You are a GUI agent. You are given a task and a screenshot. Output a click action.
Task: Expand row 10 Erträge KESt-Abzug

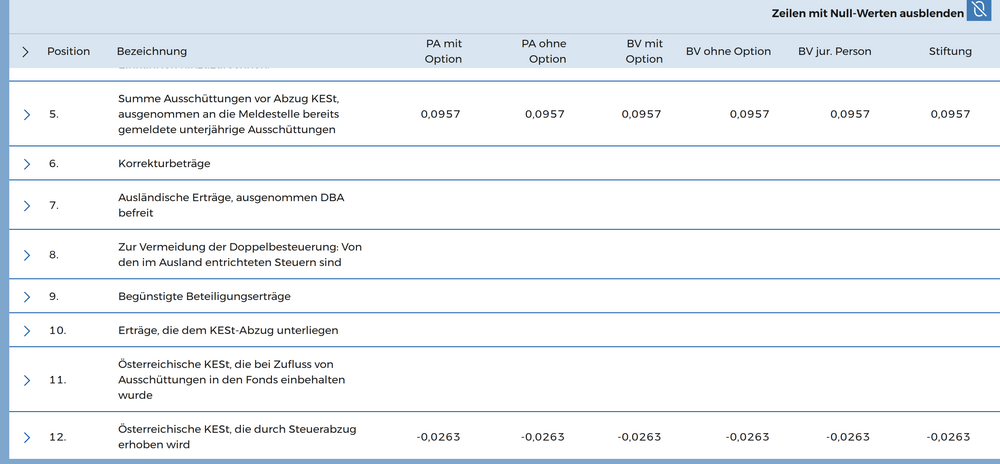click(27, 330)
